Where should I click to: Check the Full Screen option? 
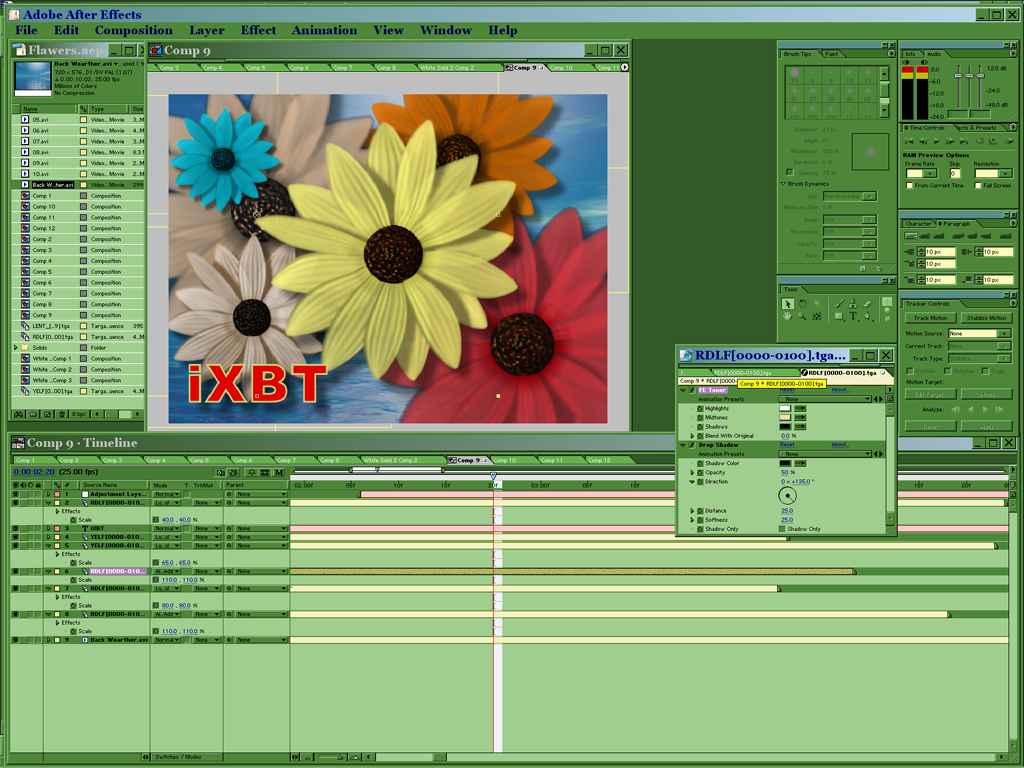tap(978, 185)
